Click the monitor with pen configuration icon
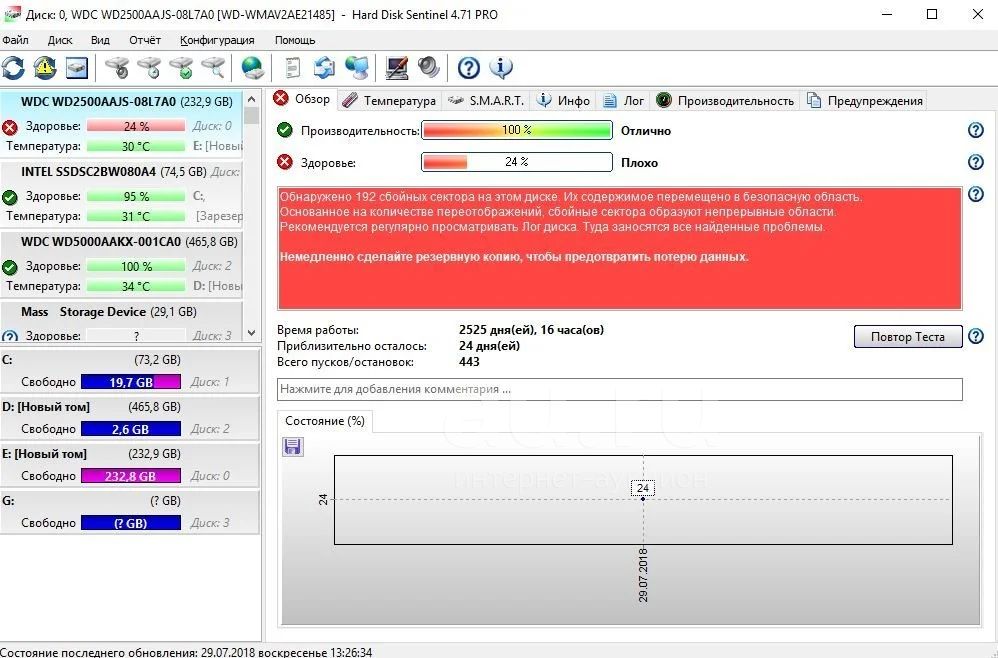Image resolution: width=998 pixels, height=658 pixels. 397,67
